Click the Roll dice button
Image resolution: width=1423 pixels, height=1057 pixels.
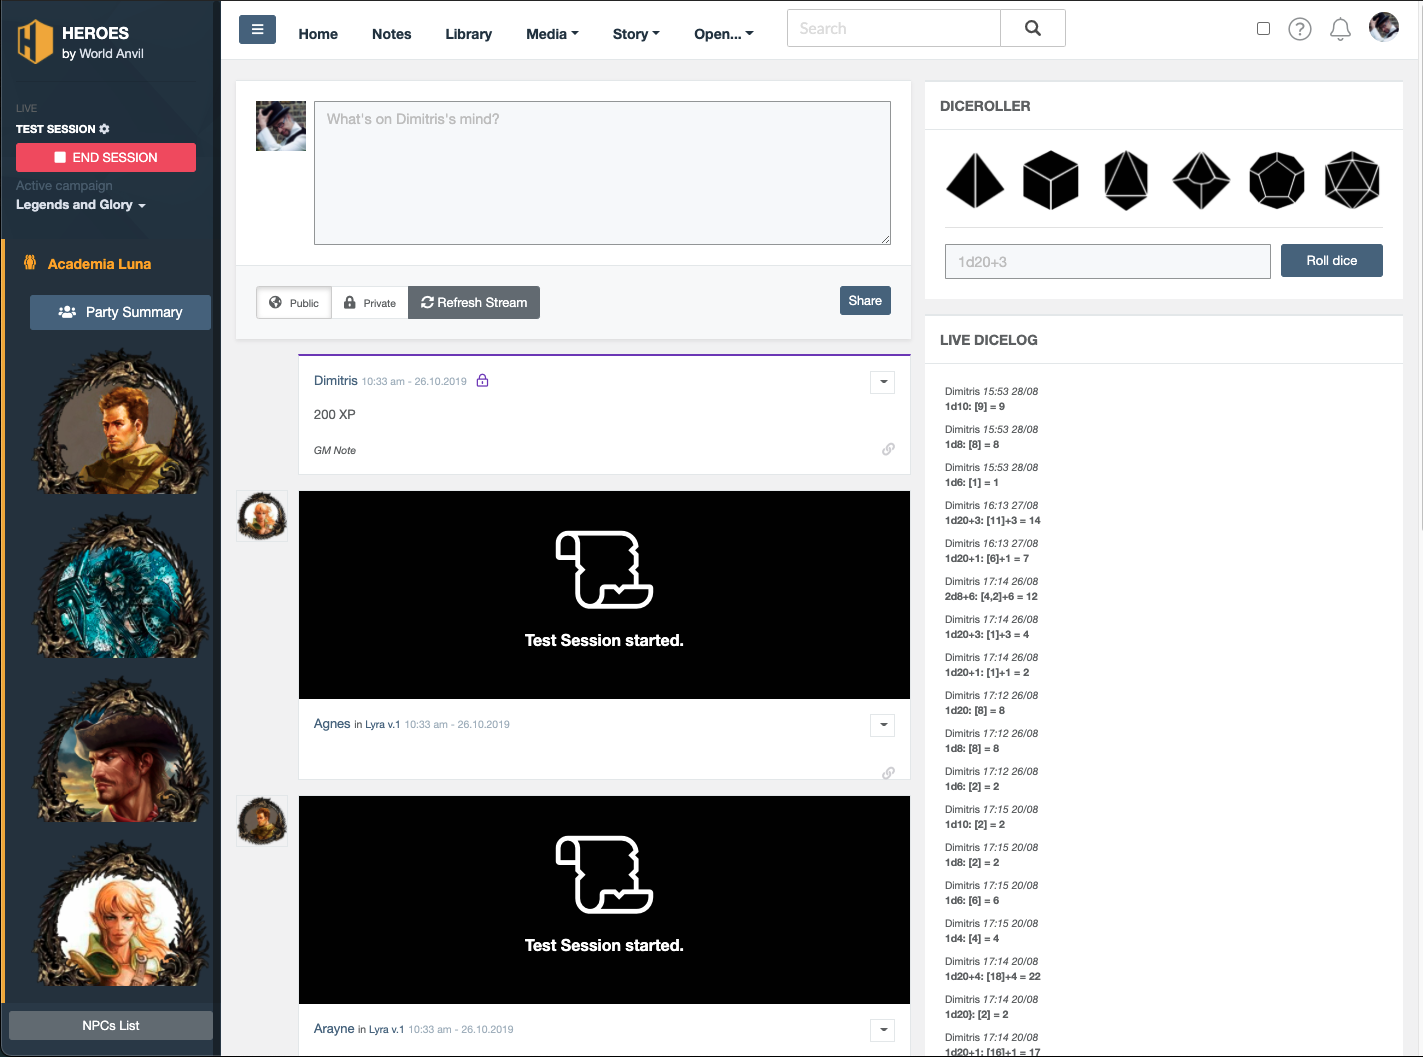(x=1331, y=260)
